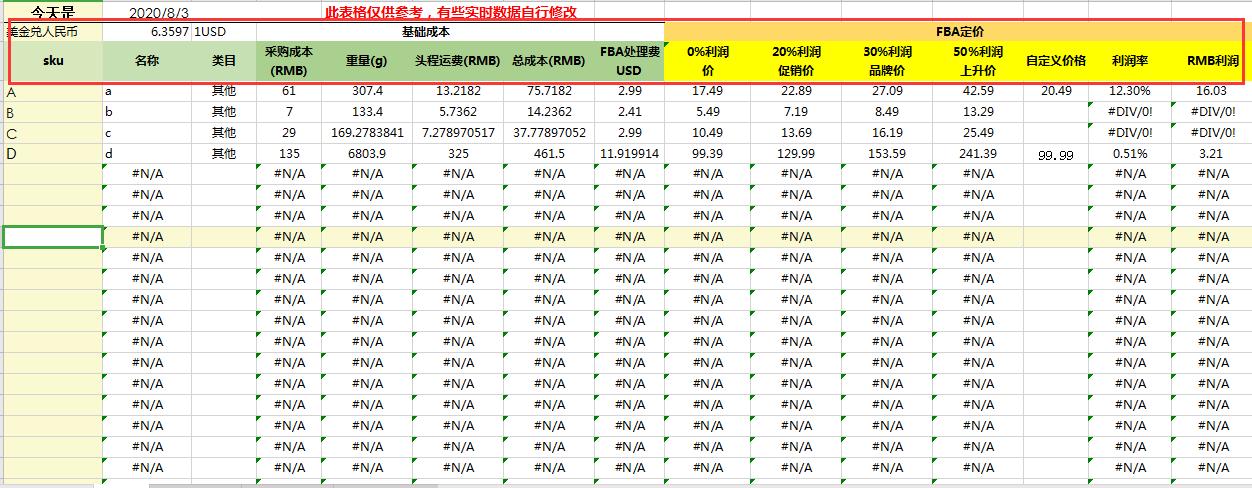Select RMB利润 #DIV/0! cell in row C
This screenshot has width=1252, height=488.
(1212, 133)
